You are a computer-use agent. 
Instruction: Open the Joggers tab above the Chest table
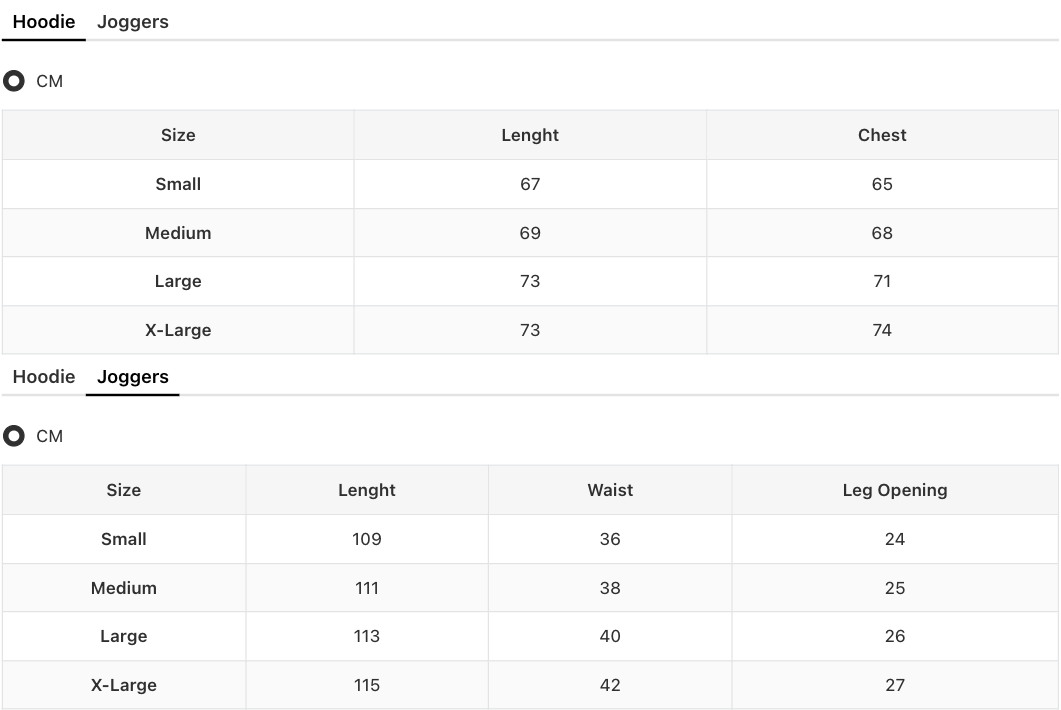click(x=133, y=22)
